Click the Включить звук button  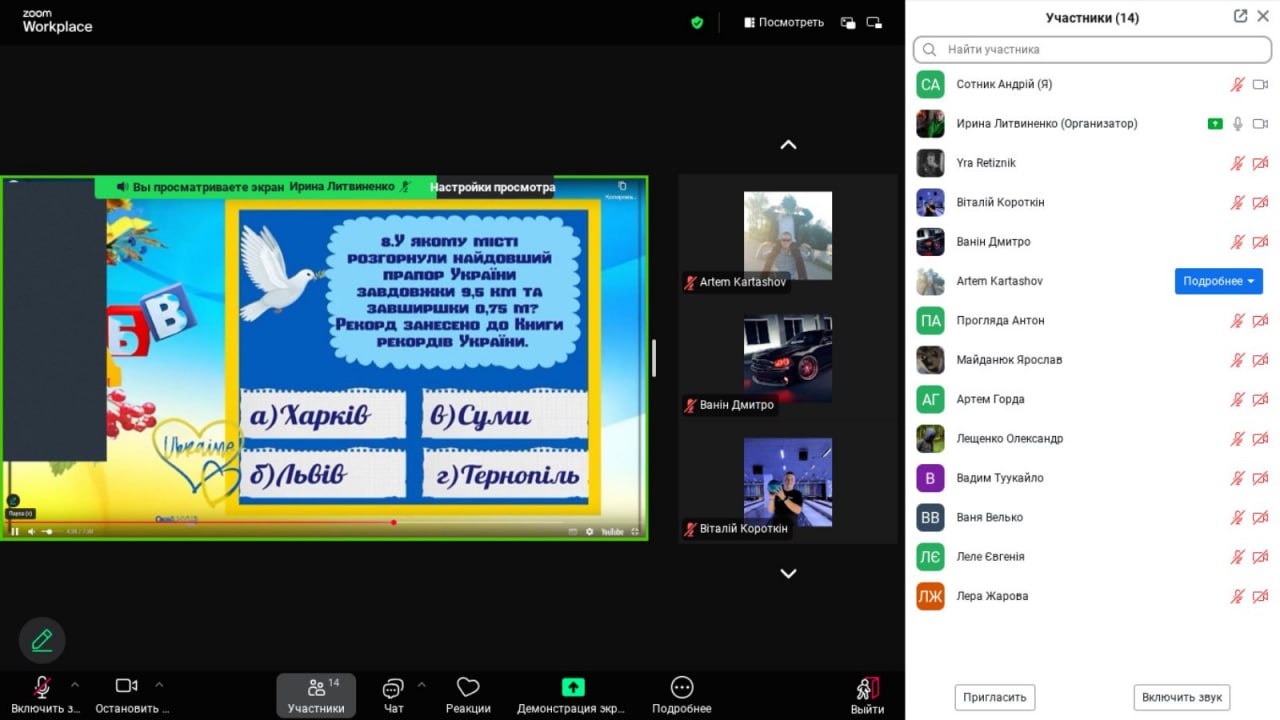(1181, 697)
